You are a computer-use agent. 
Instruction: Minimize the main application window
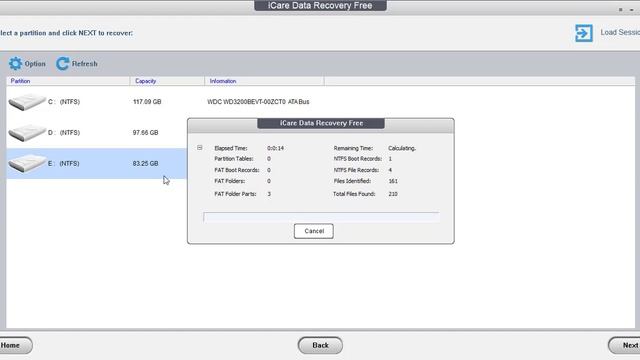[631, 9]
